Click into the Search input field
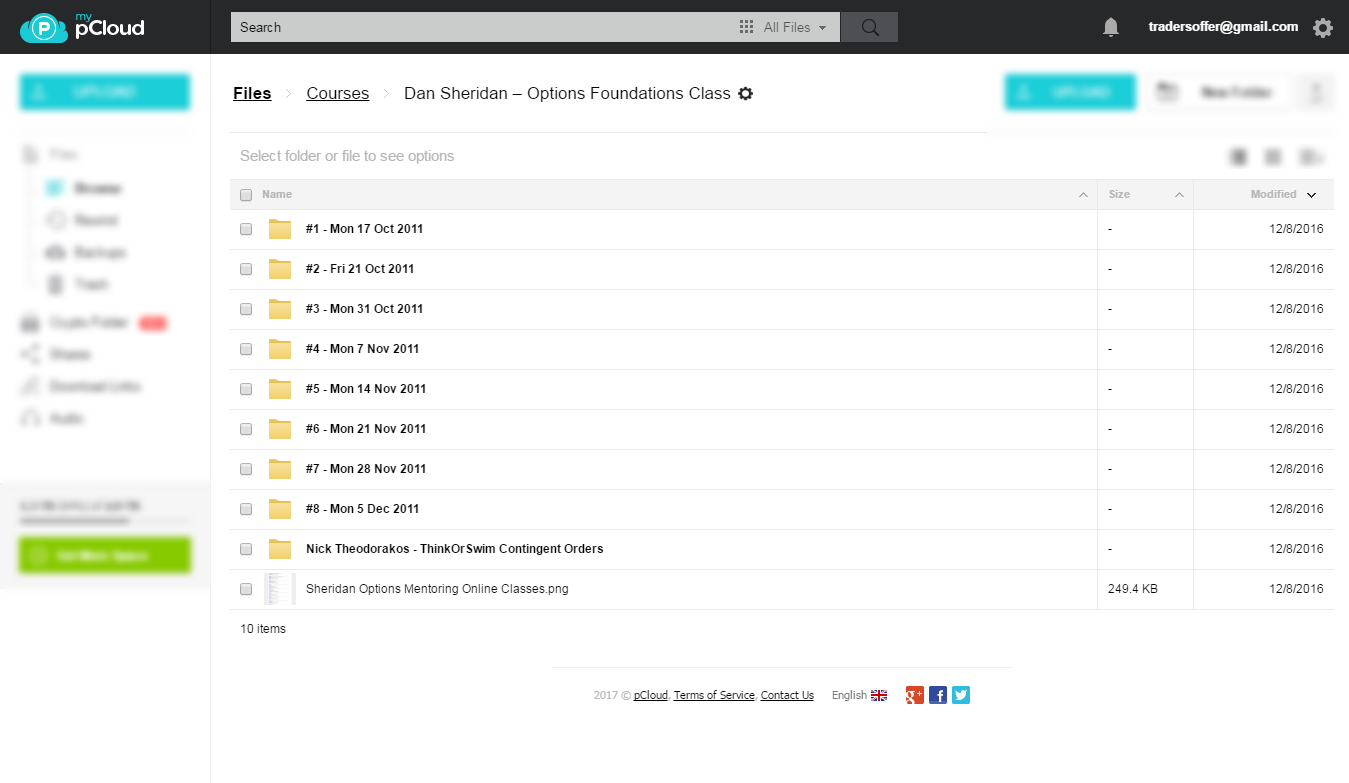The width and height of the screenshot is (1349, 783). 483,27
